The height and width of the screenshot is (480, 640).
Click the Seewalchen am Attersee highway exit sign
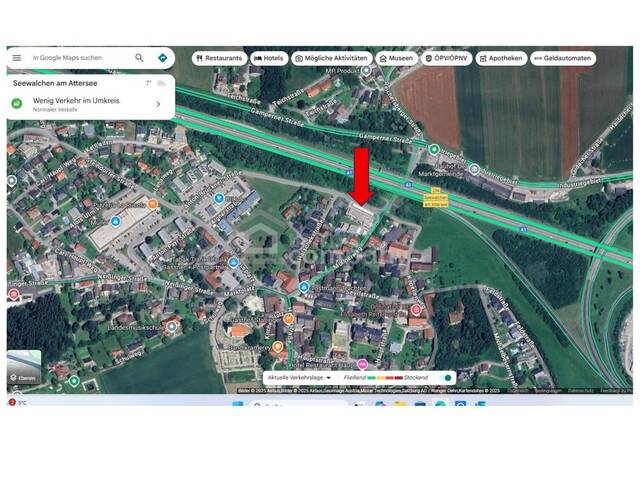coord(436,198)
